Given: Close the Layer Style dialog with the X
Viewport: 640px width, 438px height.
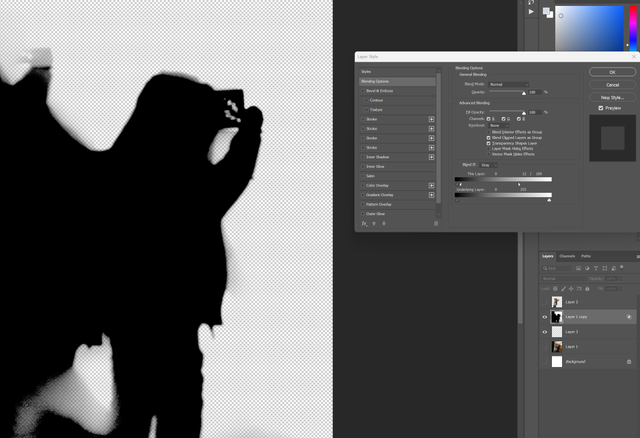Looking at the screenshot, I should [x=634, y=57].
